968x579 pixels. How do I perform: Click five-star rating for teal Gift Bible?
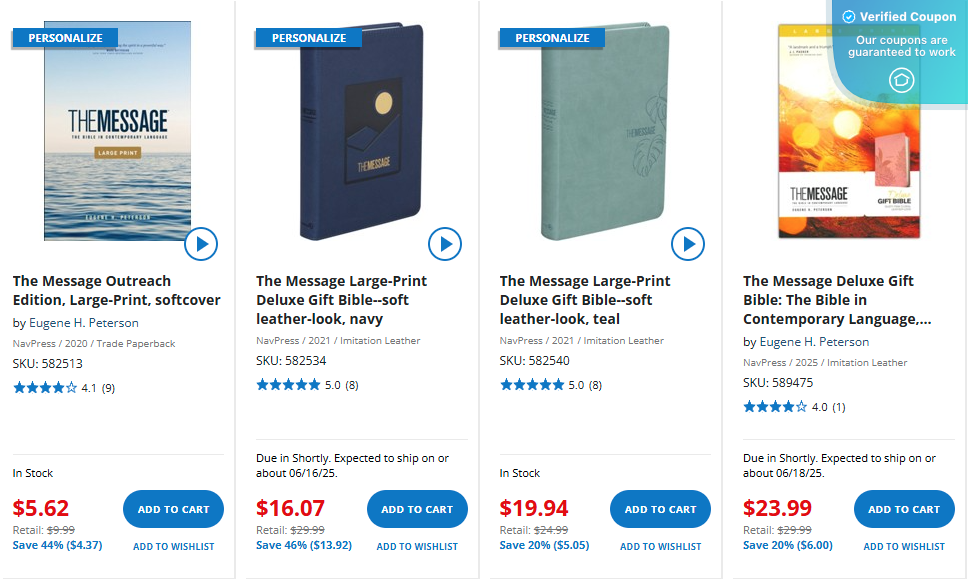pyautogui.click(x=532, y=385)
